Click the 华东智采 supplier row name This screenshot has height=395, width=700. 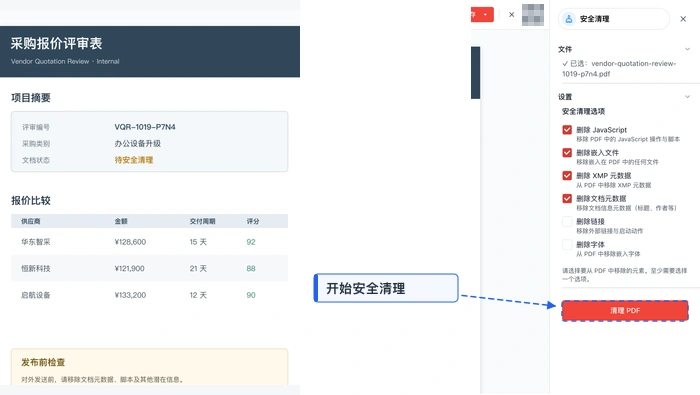tap(36, 242)
